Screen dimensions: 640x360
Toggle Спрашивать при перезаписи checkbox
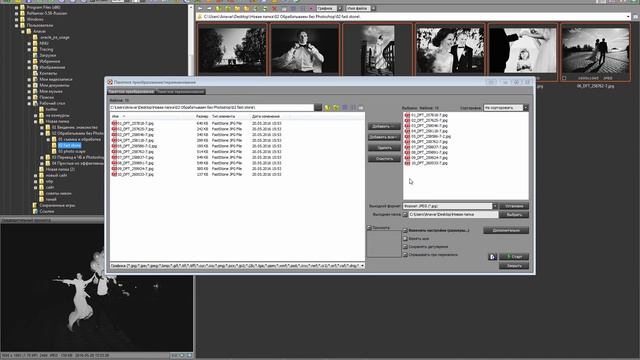[x=405, y=255]
